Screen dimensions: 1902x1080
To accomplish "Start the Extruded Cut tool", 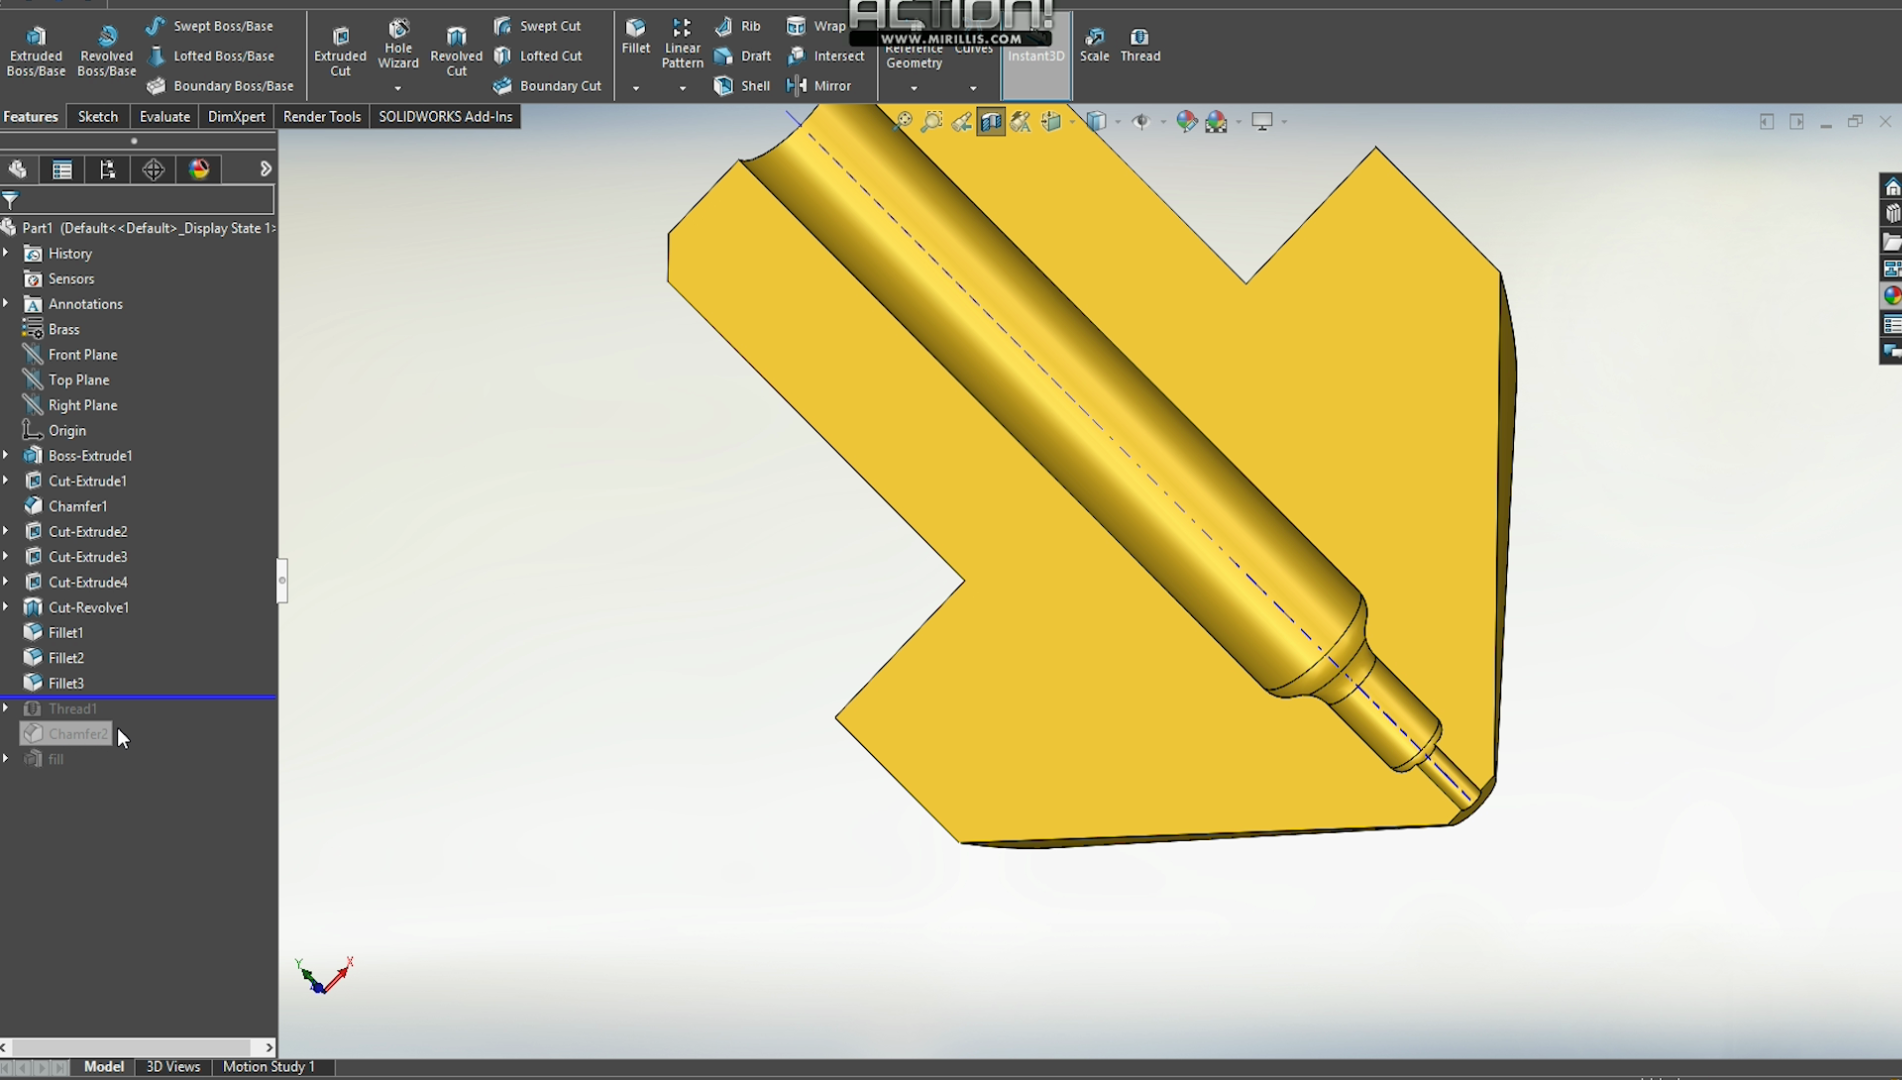I will pos(340,51).
